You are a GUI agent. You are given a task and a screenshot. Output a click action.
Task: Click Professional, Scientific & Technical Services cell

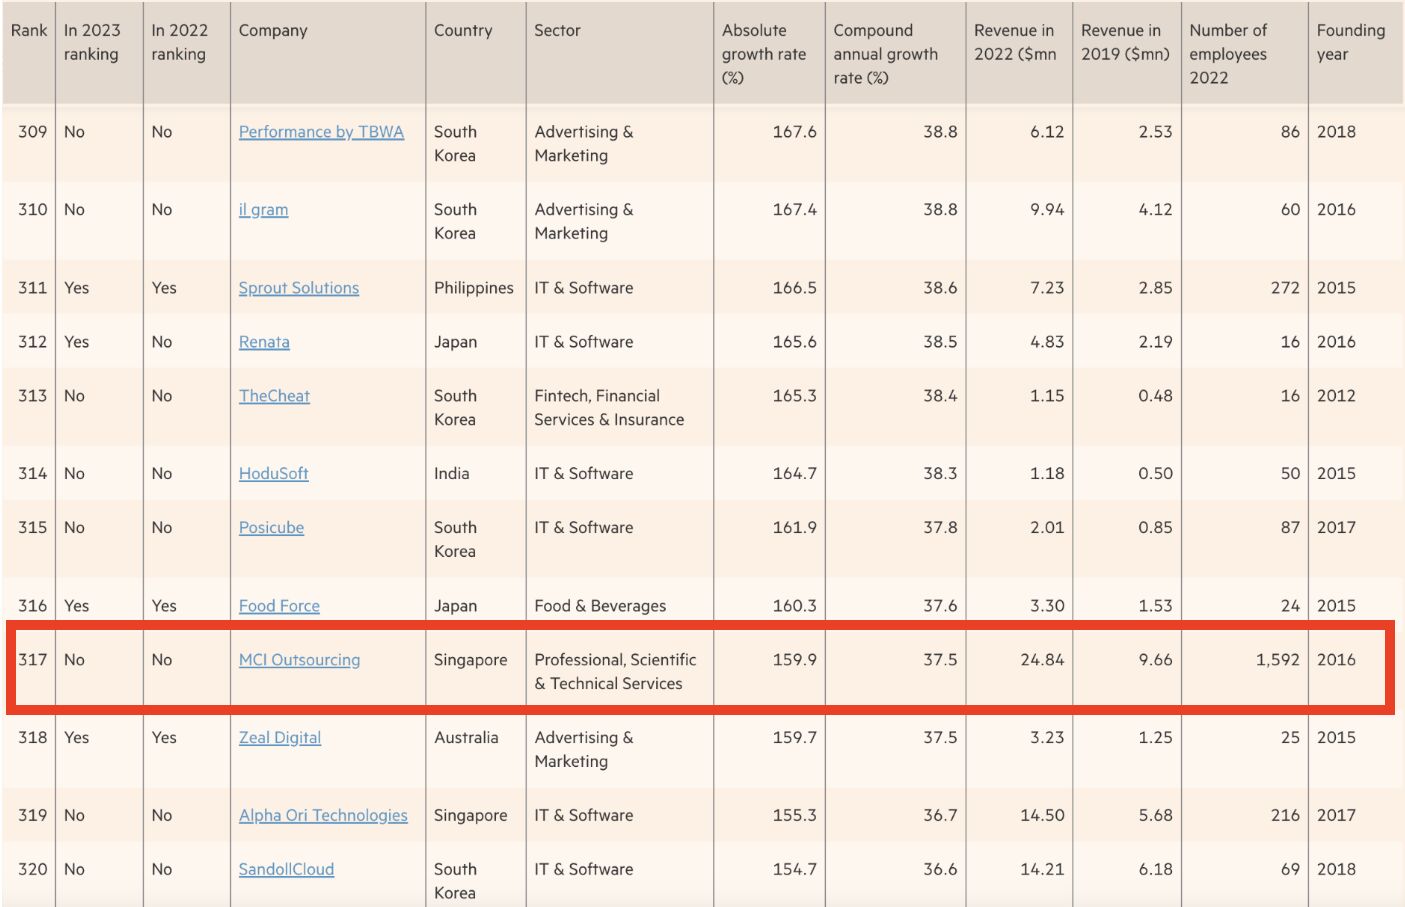615,672
